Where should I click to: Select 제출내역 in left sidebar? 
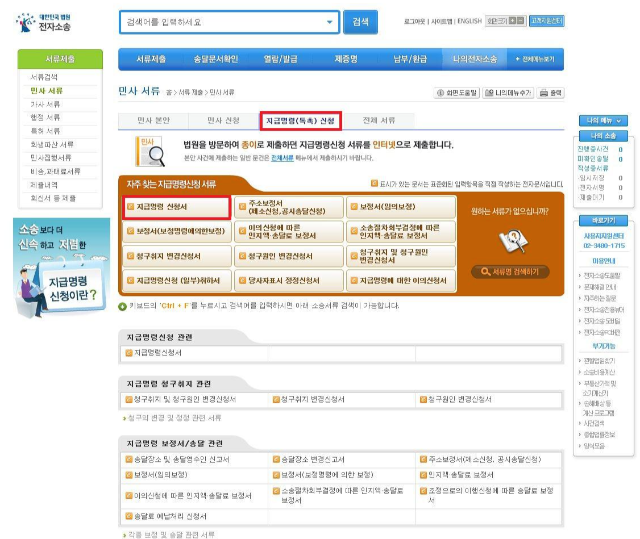[44, 185]
